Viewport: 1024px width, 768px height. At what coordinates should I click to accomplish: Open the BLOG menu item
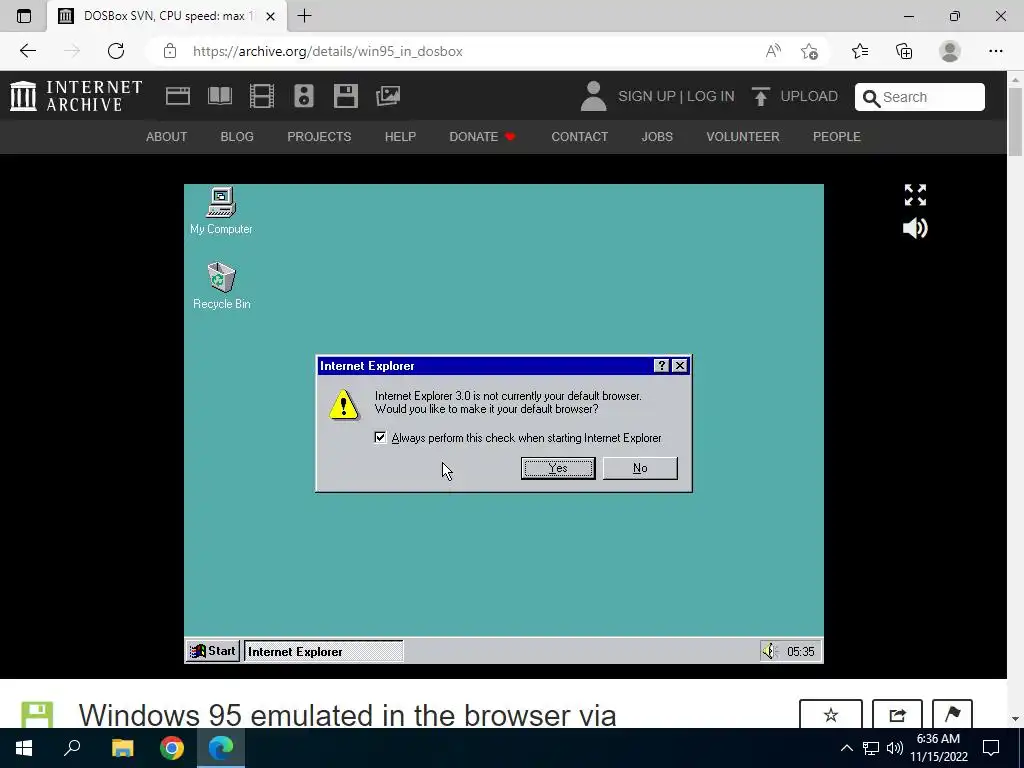(x=237, y=136)
